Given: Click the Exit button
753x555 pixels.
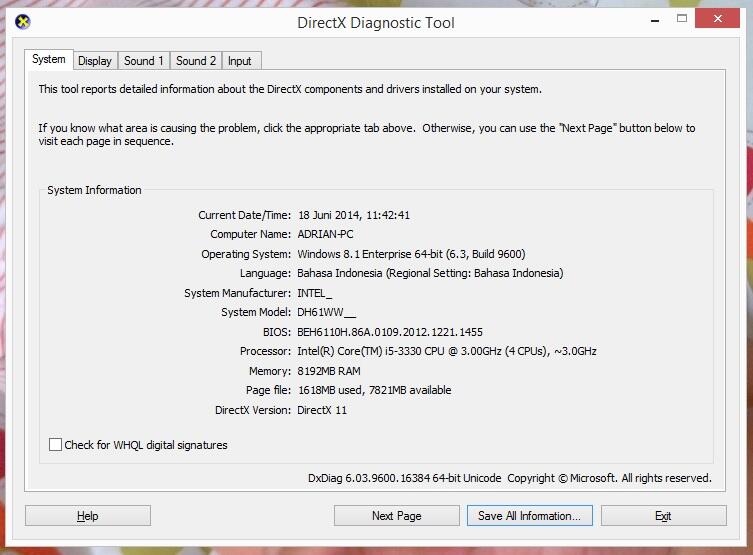Looking at the screenshot, I should point(663,516).
